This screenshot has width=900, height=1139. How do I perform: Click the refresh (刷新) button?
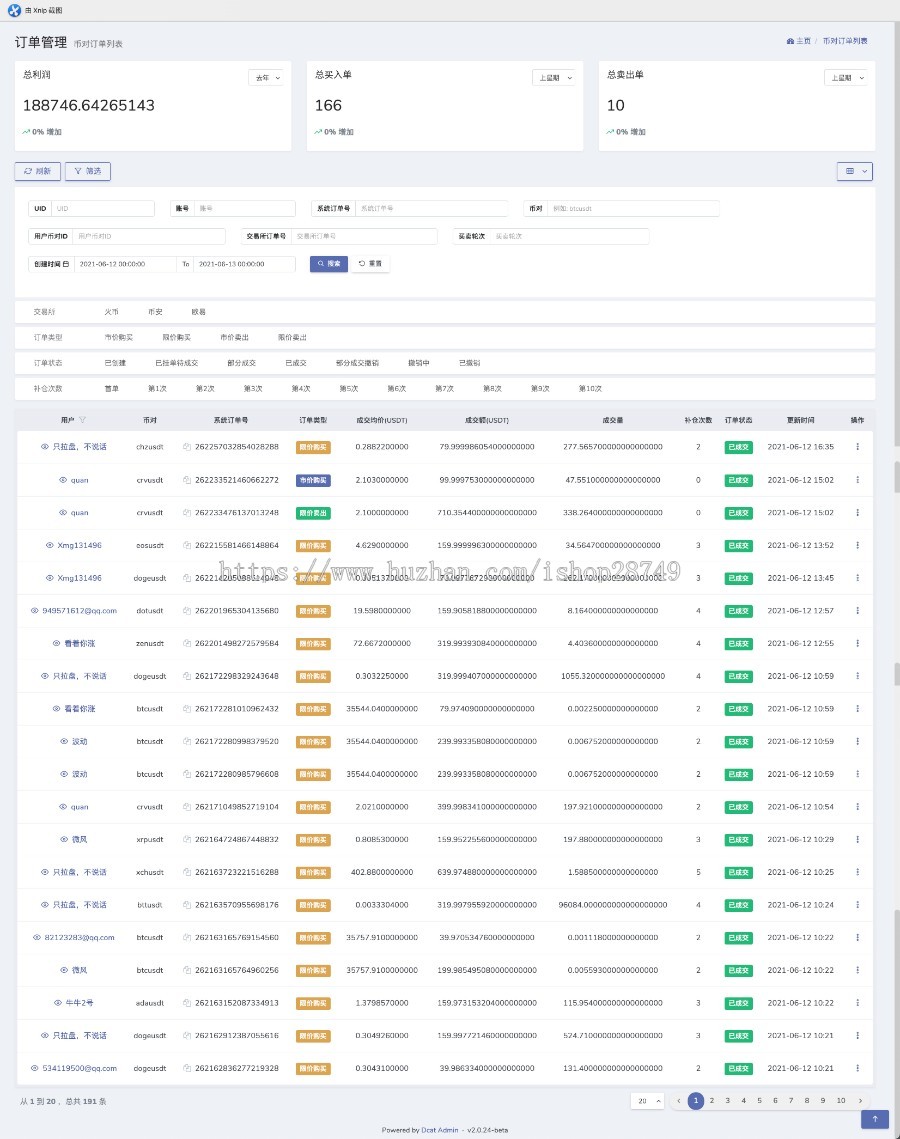38,171
